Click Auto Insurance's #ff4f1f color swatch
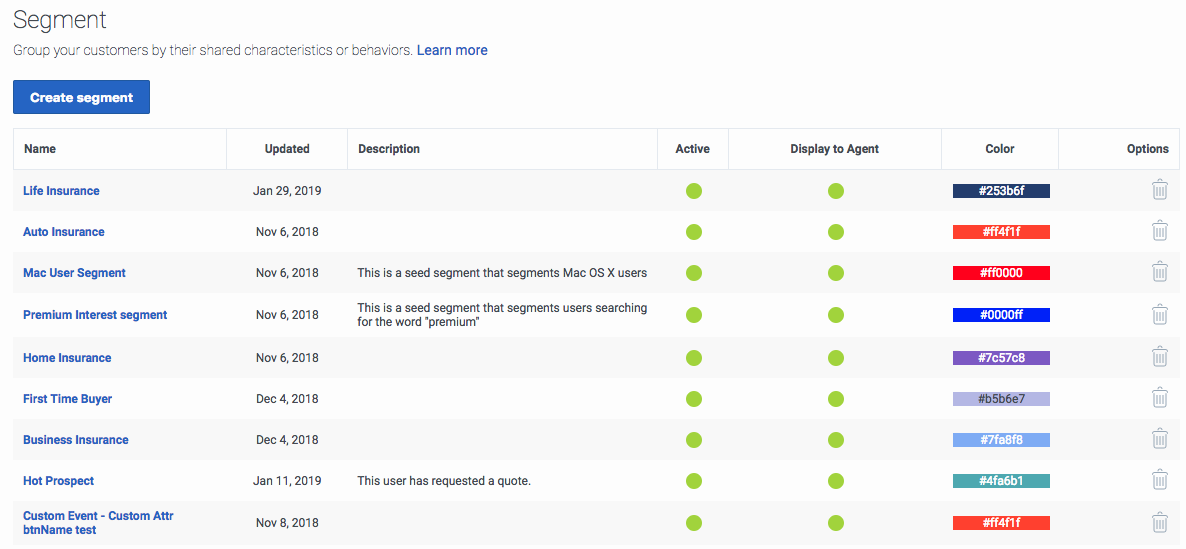 (1001, 231)
